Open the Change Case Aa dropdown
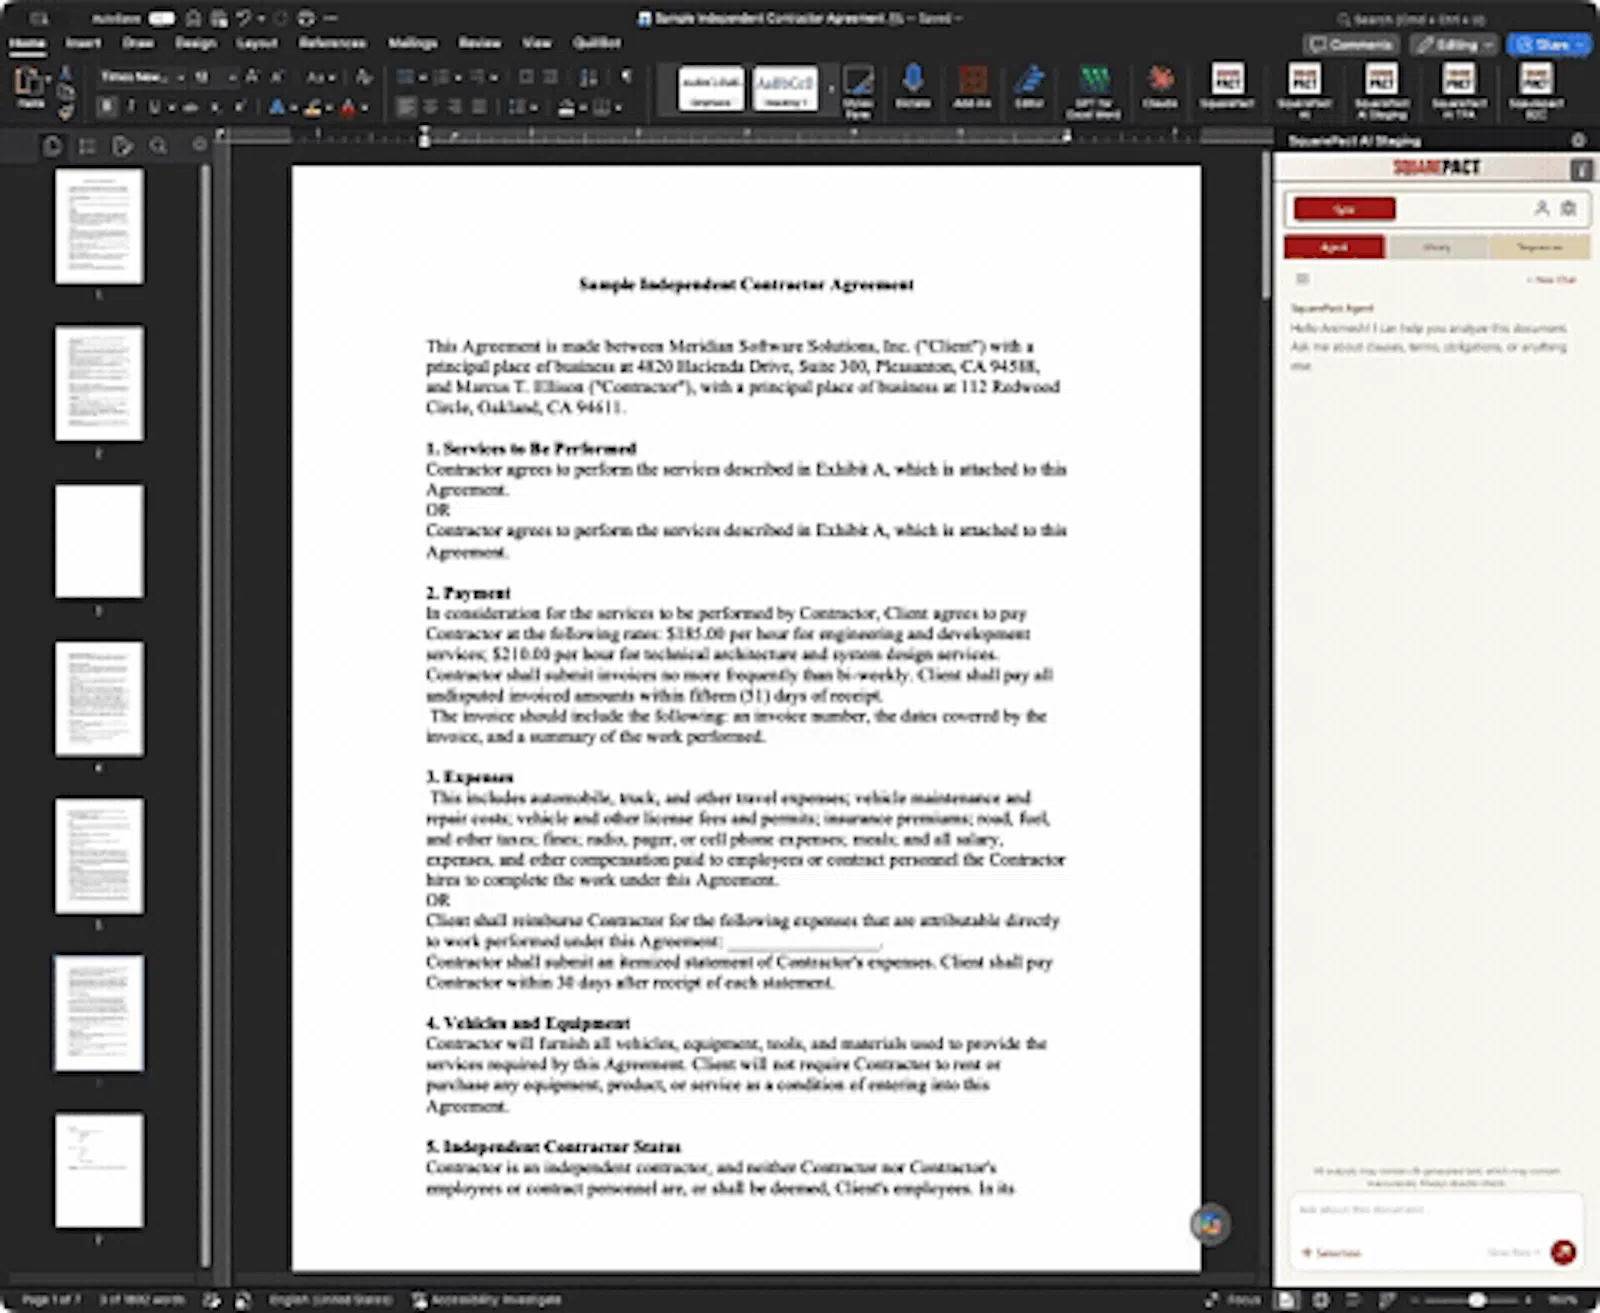Viewport: 1600px width, 1313px height. [320, 77]
